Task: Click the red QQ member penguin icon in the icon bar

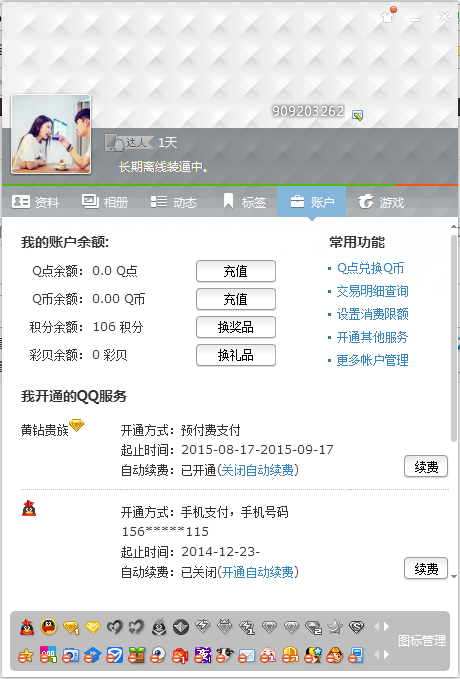Action: pos(27,627)
